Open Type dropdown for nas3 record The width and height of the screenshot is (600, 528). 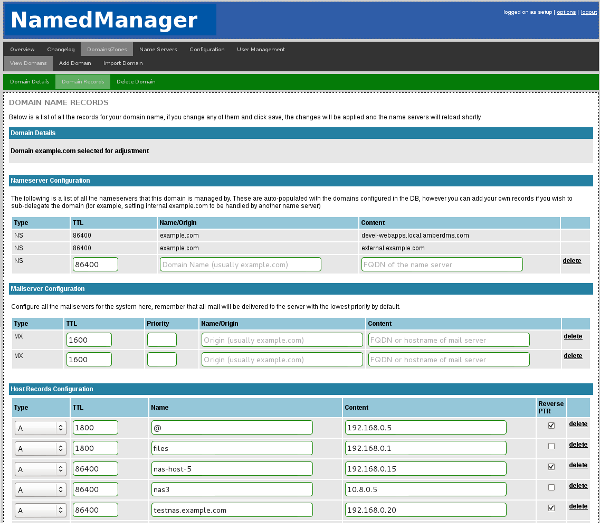[x=40, y=490]
